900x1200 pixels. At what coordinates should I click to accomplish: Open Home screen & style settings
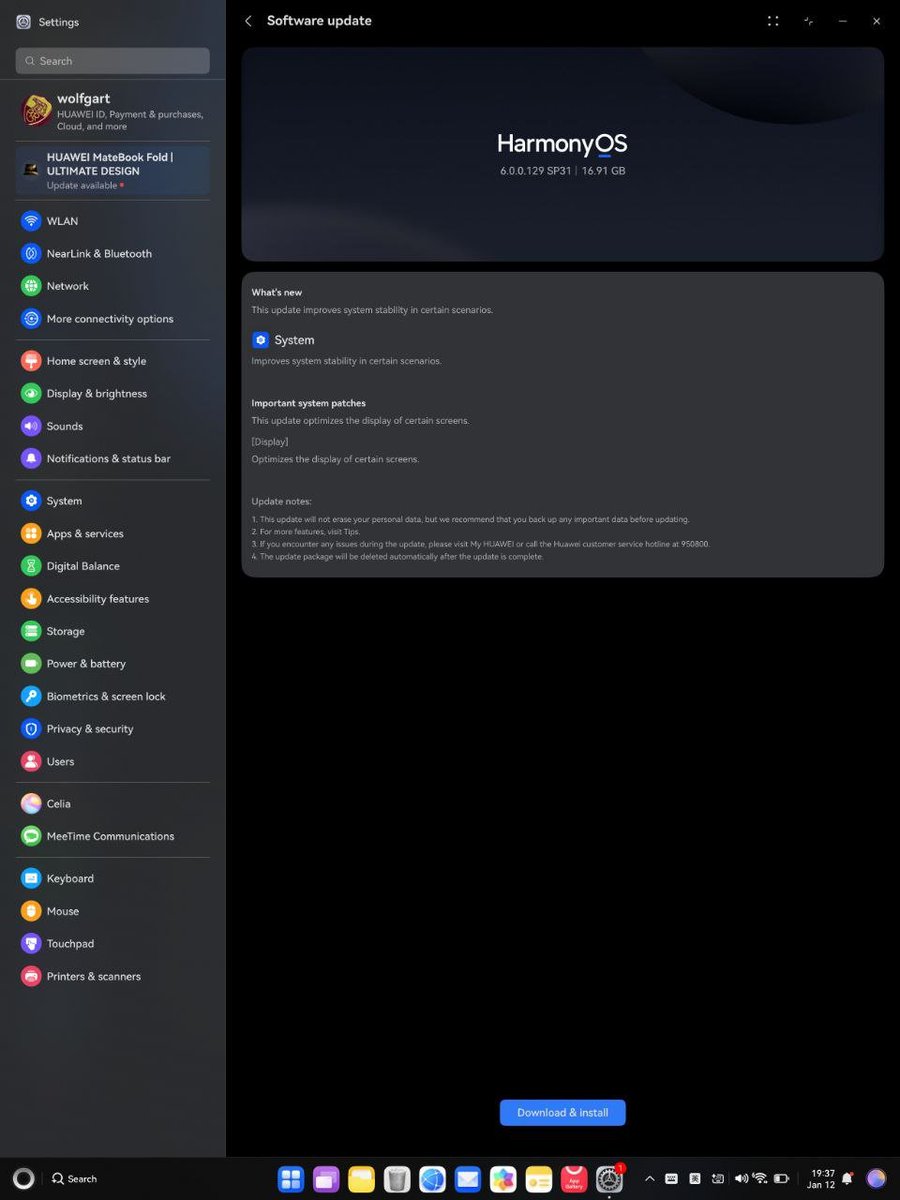click(113, 361)
